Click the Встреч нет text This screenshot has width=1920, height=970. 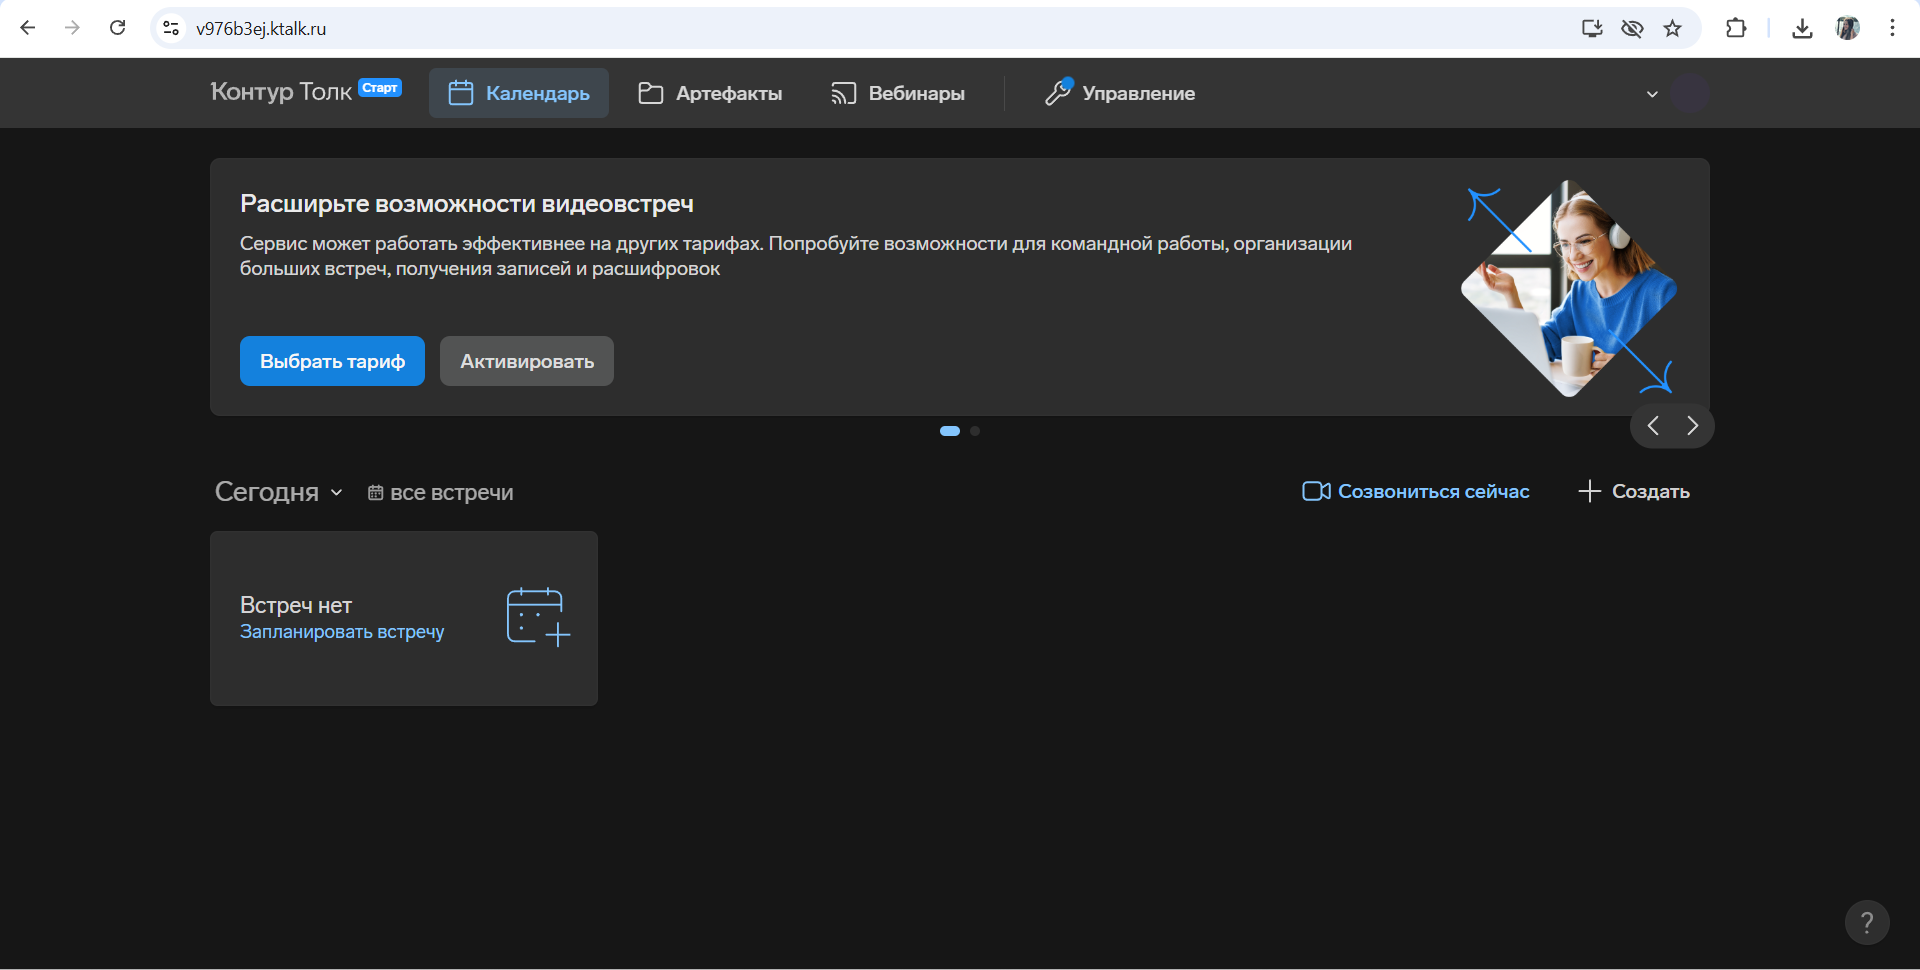296,605
